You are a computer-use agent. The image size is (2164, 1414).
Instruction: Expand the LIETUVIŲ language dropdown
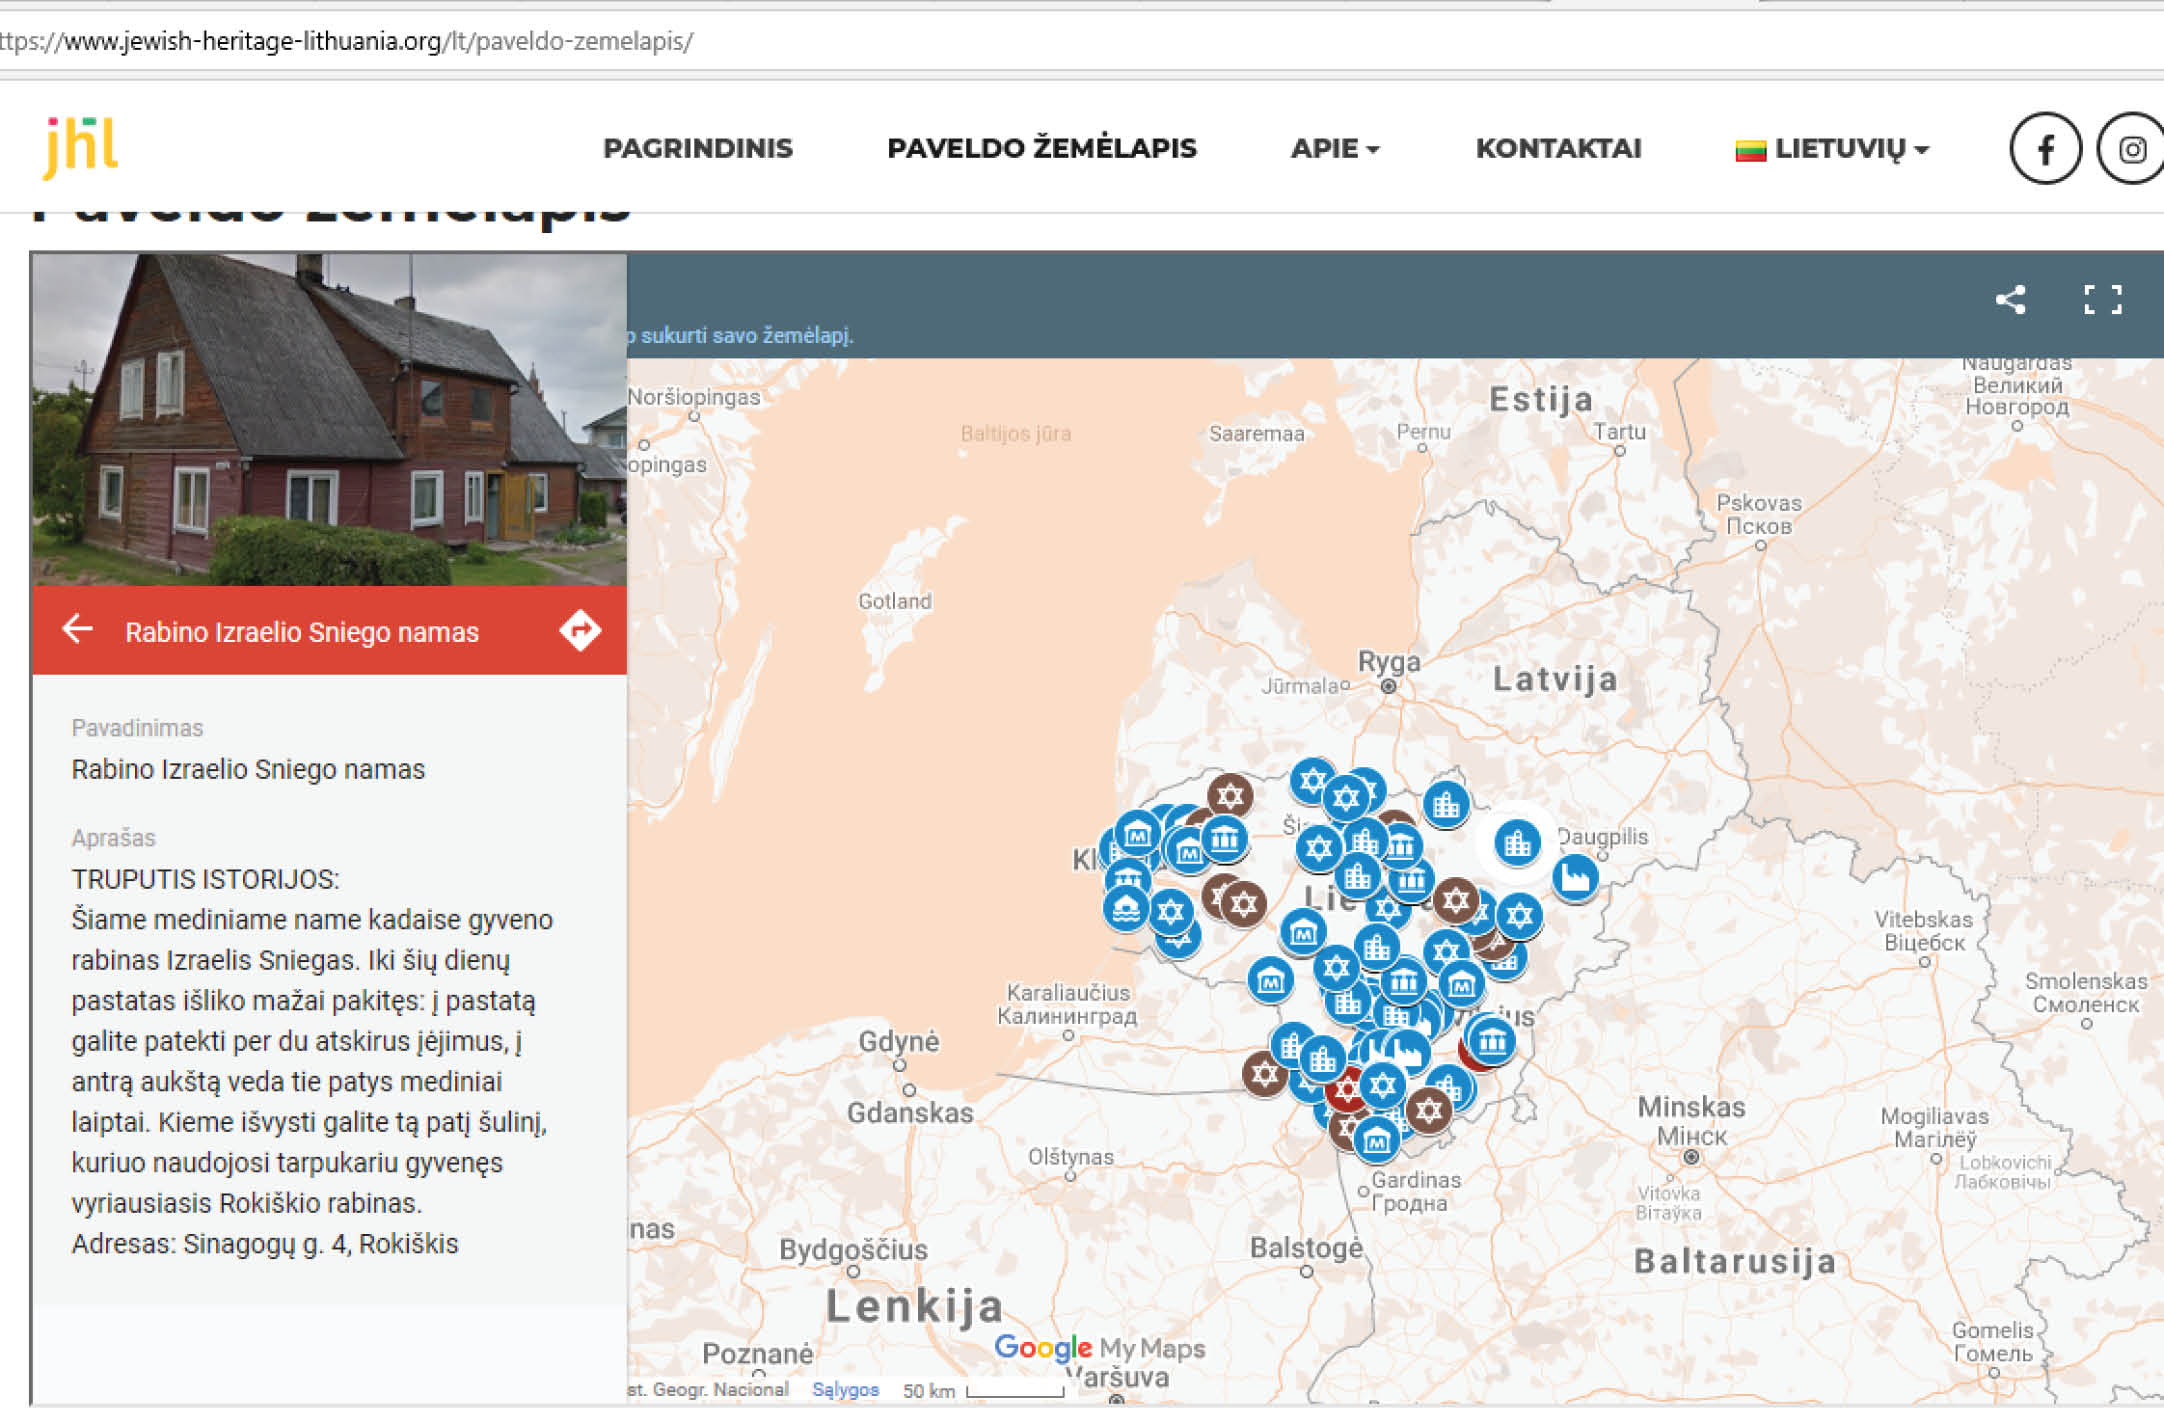1851,149
